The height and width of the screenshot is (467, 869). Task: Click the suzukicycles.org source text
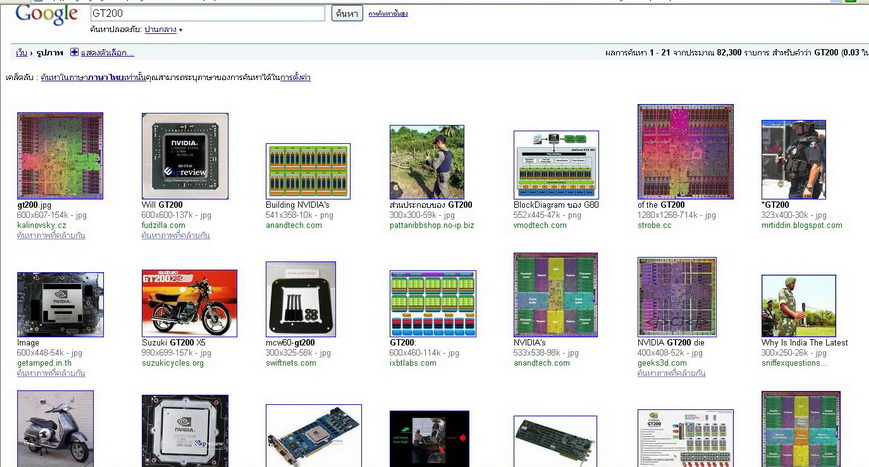[x=172, y=363]
